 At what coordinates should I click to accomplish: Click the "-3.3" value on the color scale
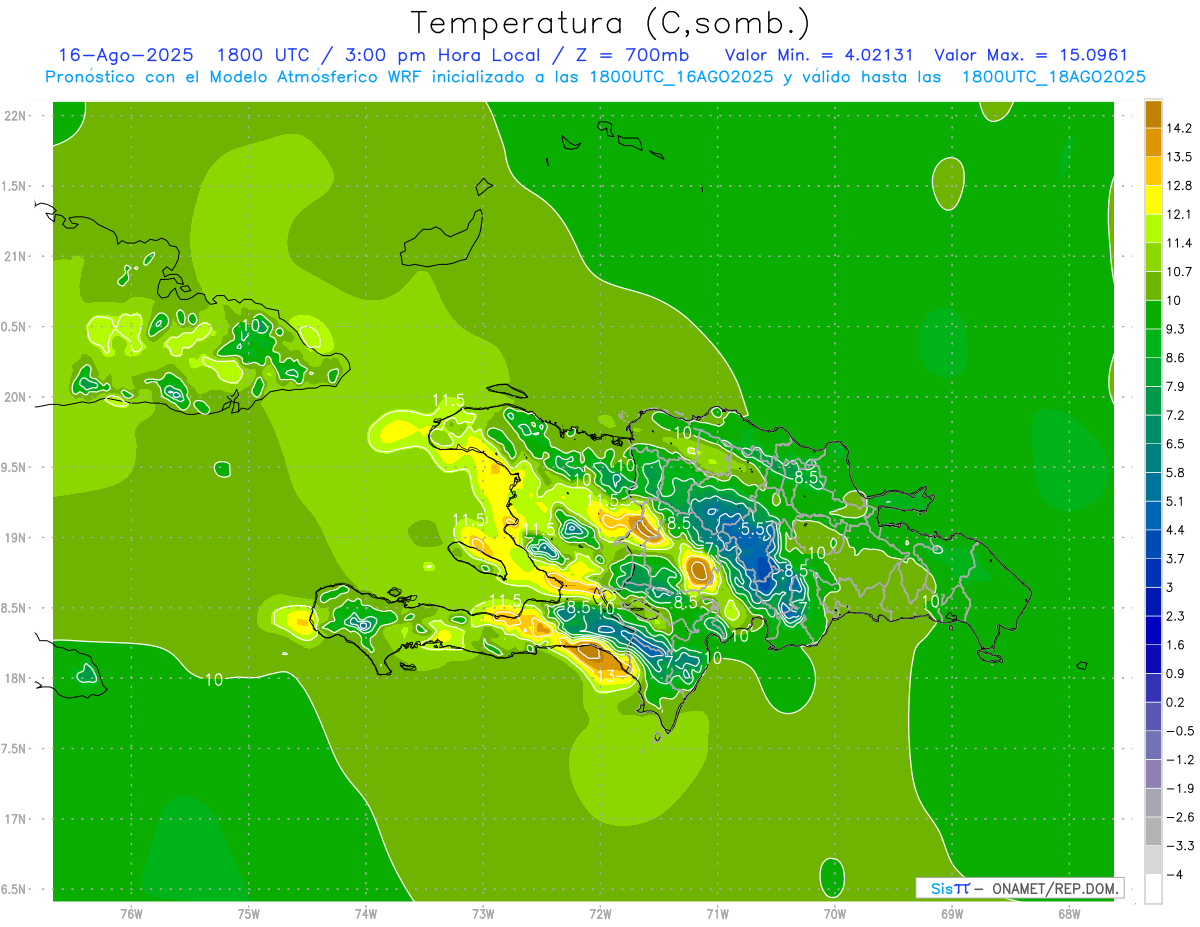click(1180, 846)
